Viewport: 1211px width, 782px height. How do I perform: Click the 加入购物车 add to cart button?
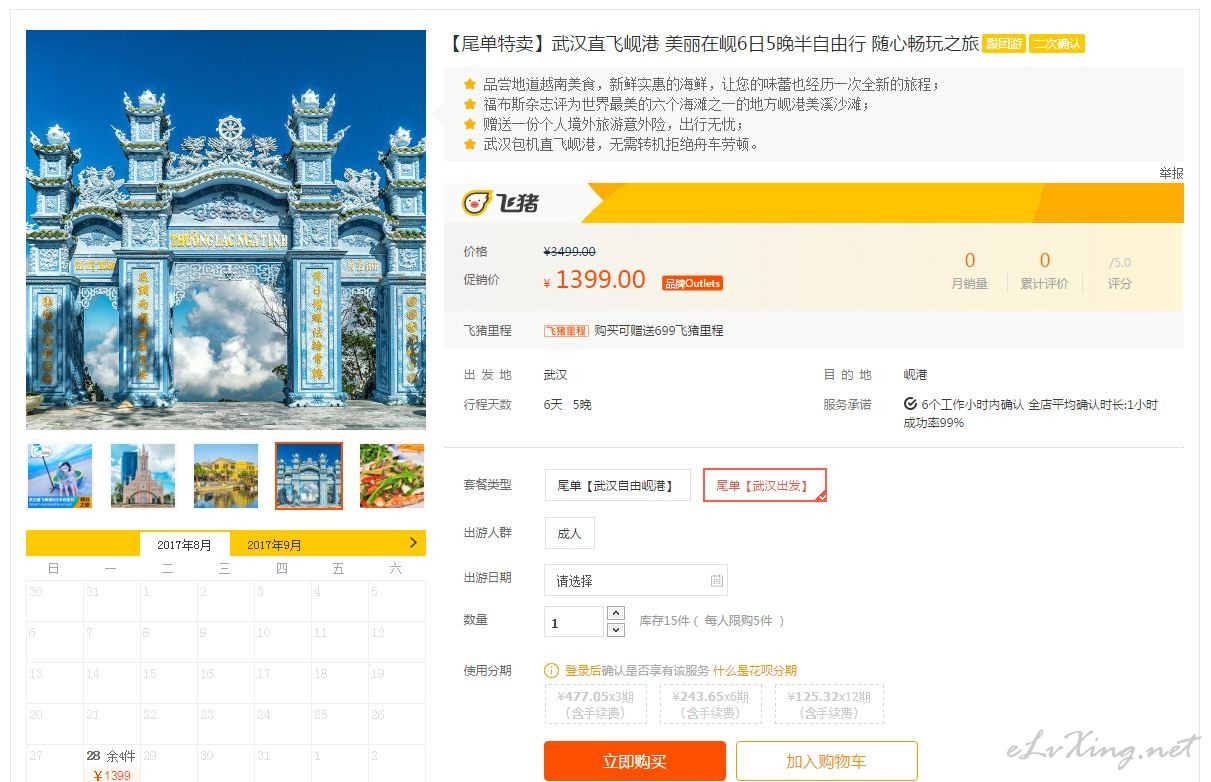826,761
